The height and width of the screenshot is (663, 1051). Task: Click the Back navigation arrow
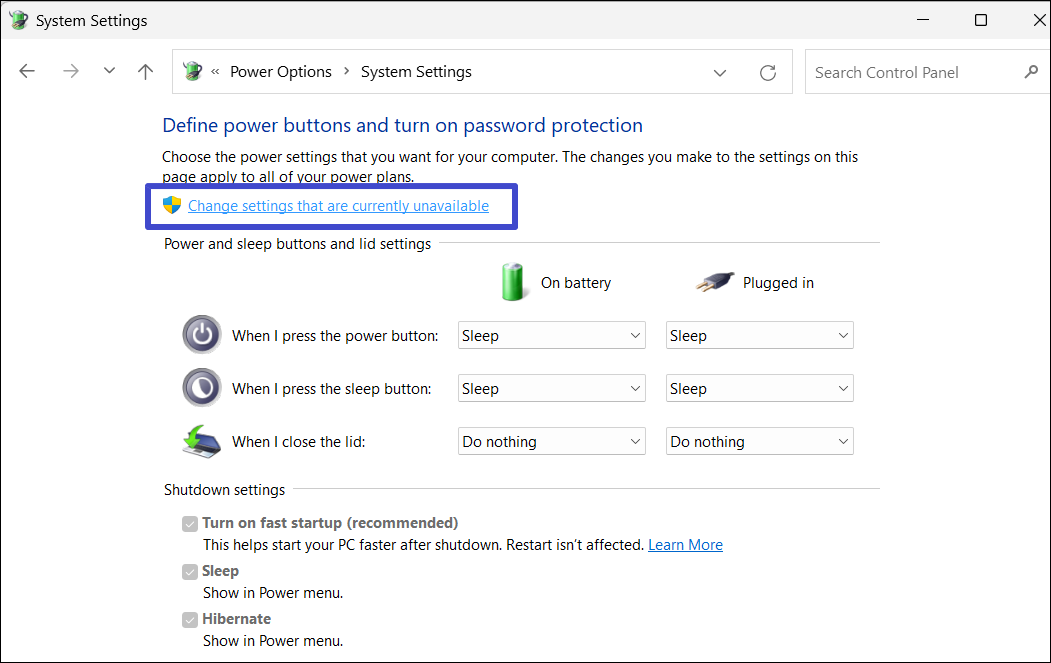click(27, 72)
